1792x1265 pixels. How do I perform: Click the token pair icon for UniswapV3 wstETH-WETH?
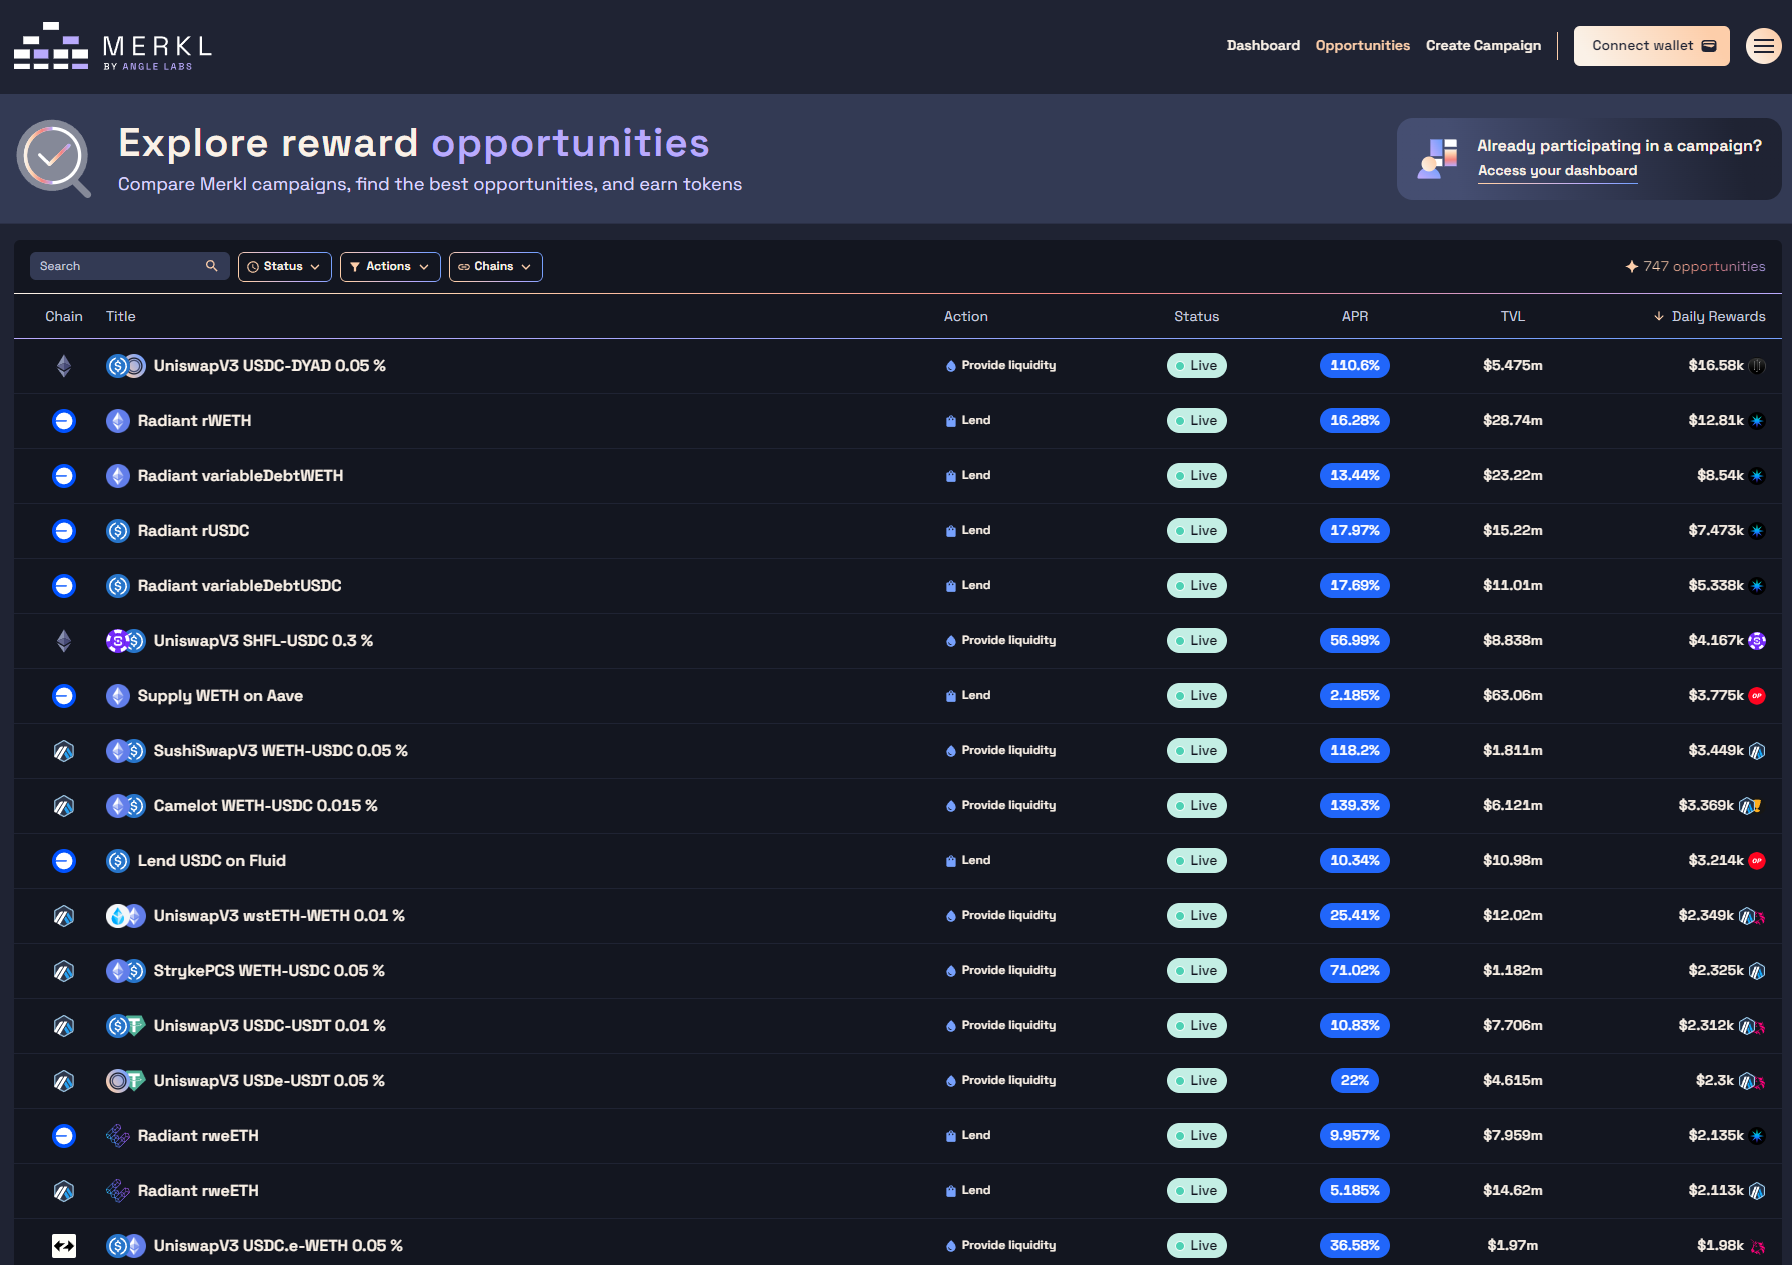pos(126,916)
